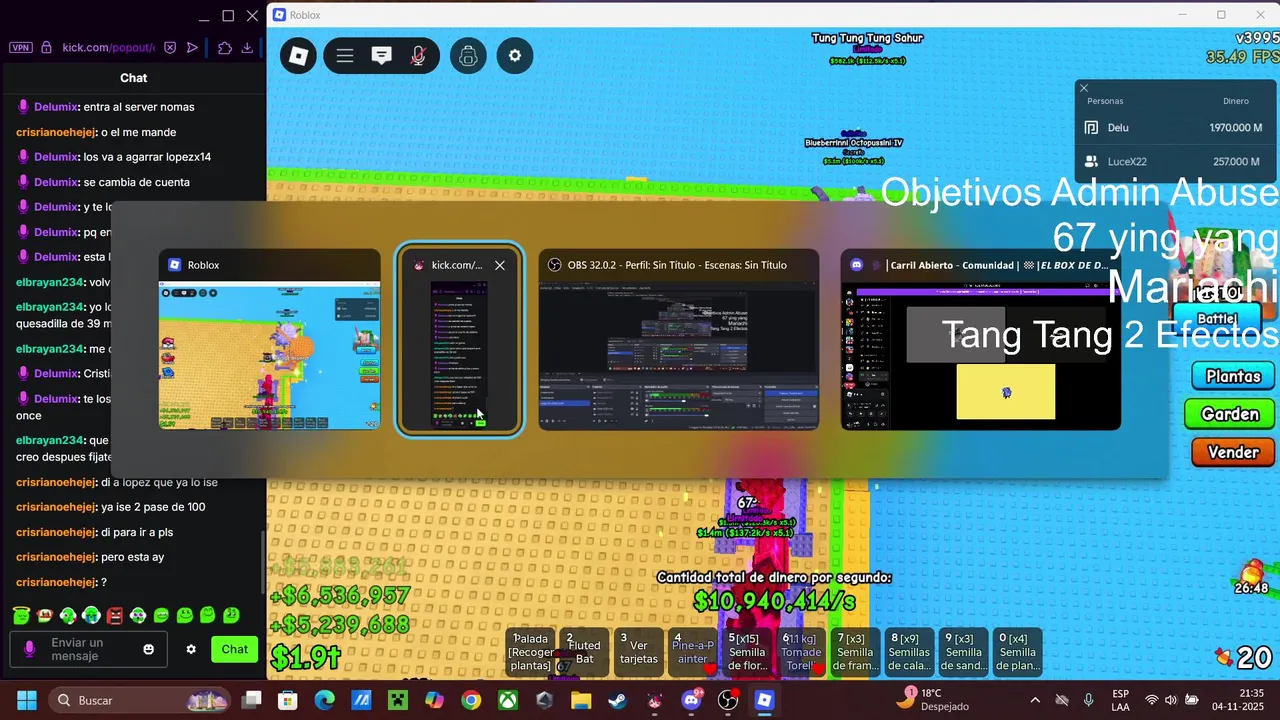Click the green Chat send button
Image resolution: width=1280 pixels, height=720 pixels.
(235, 649)
